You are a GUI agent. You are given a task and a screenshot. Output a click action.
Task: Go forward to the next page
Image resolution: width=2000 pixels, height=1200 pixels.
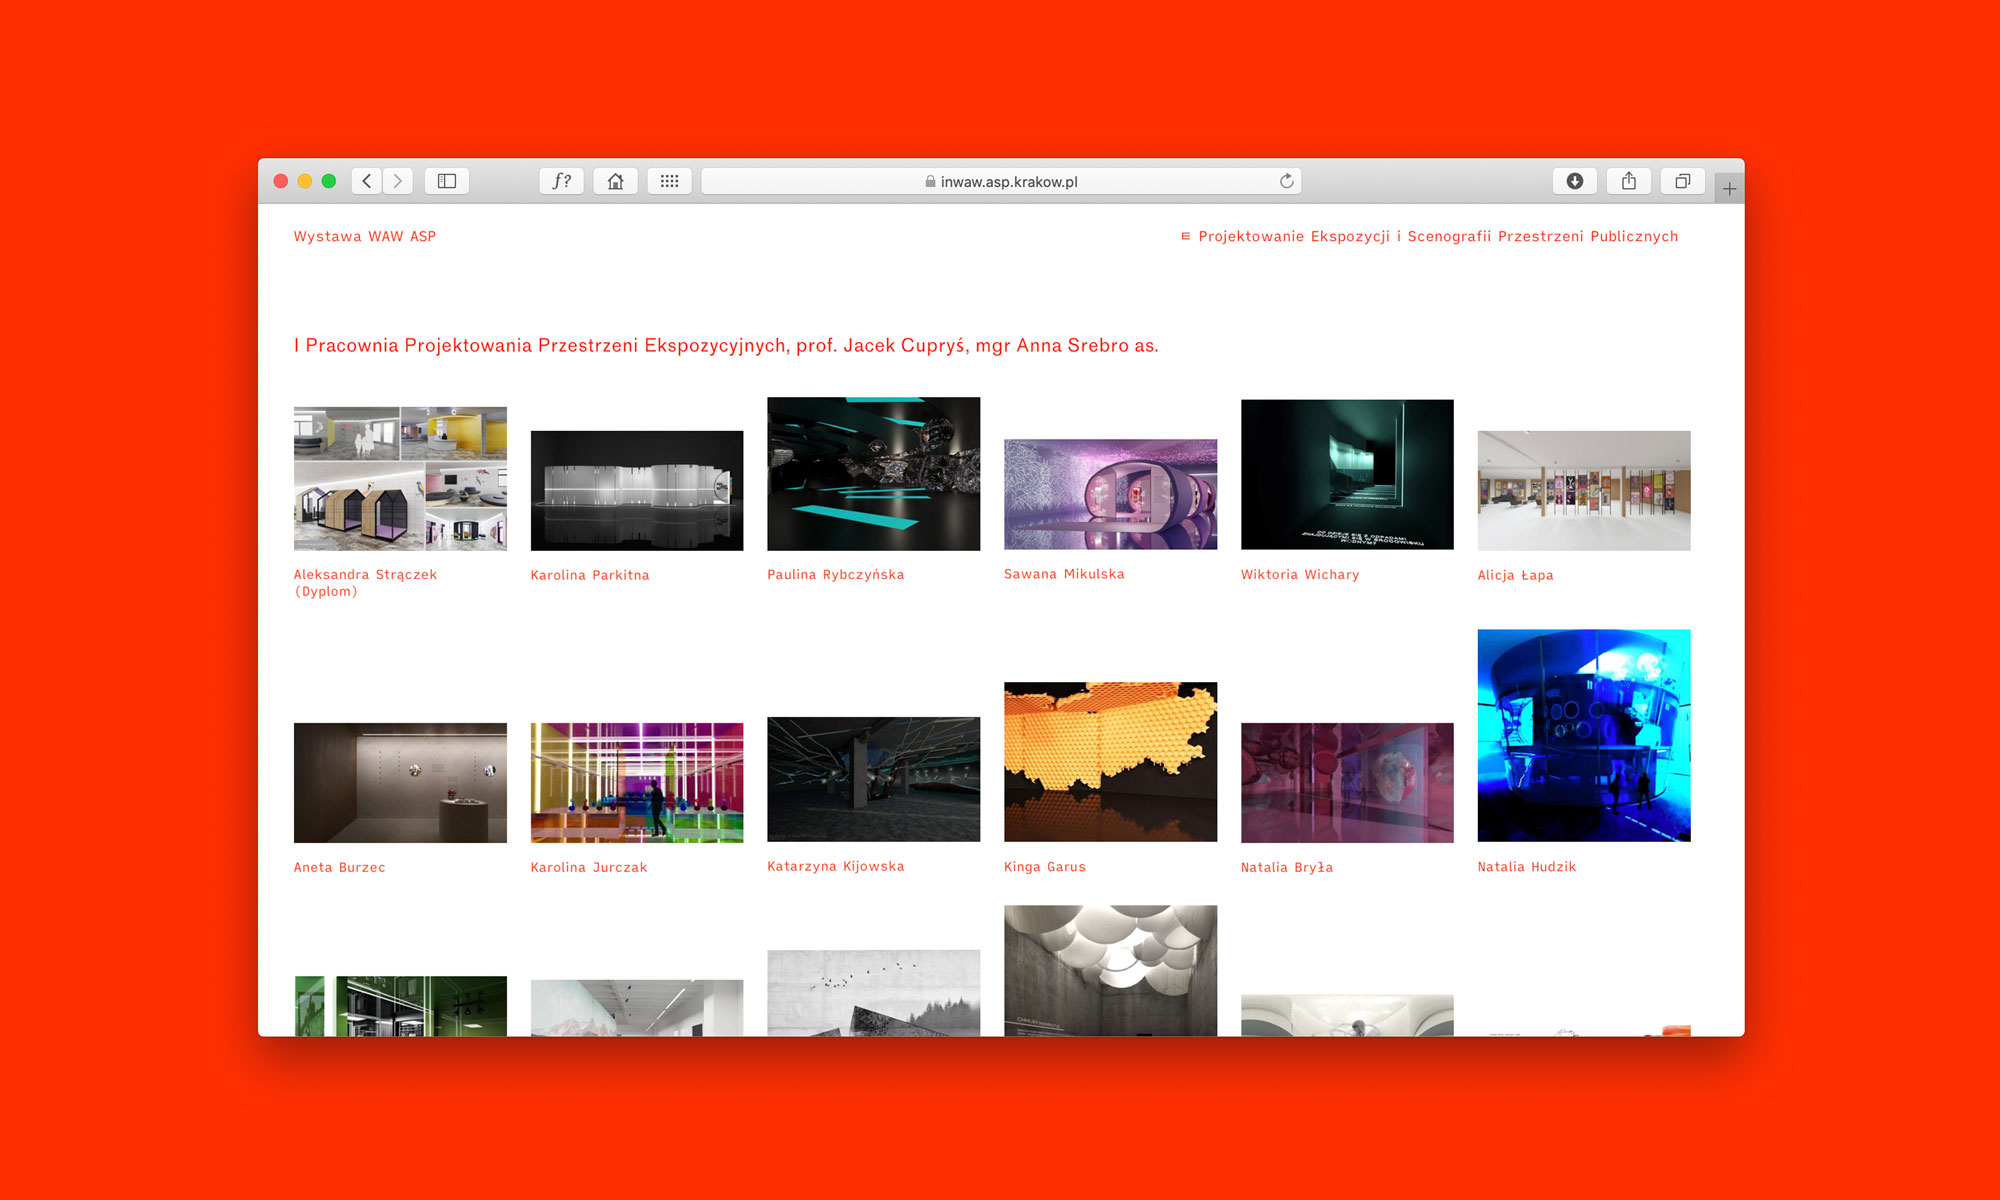click(398, 181)
